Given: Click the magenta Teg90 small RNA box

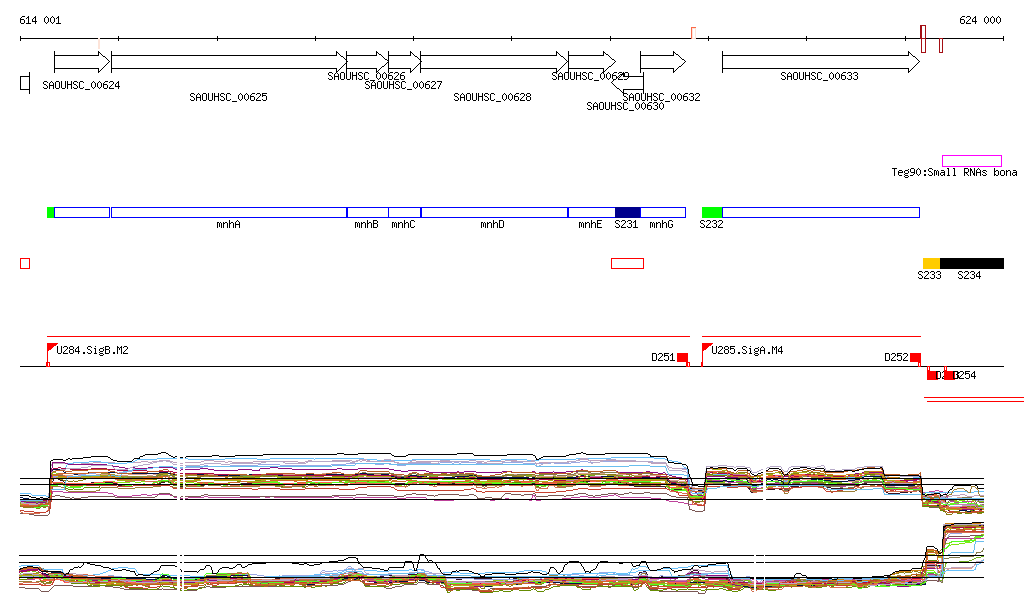Looking at the screenshot, I should (971, 161).
